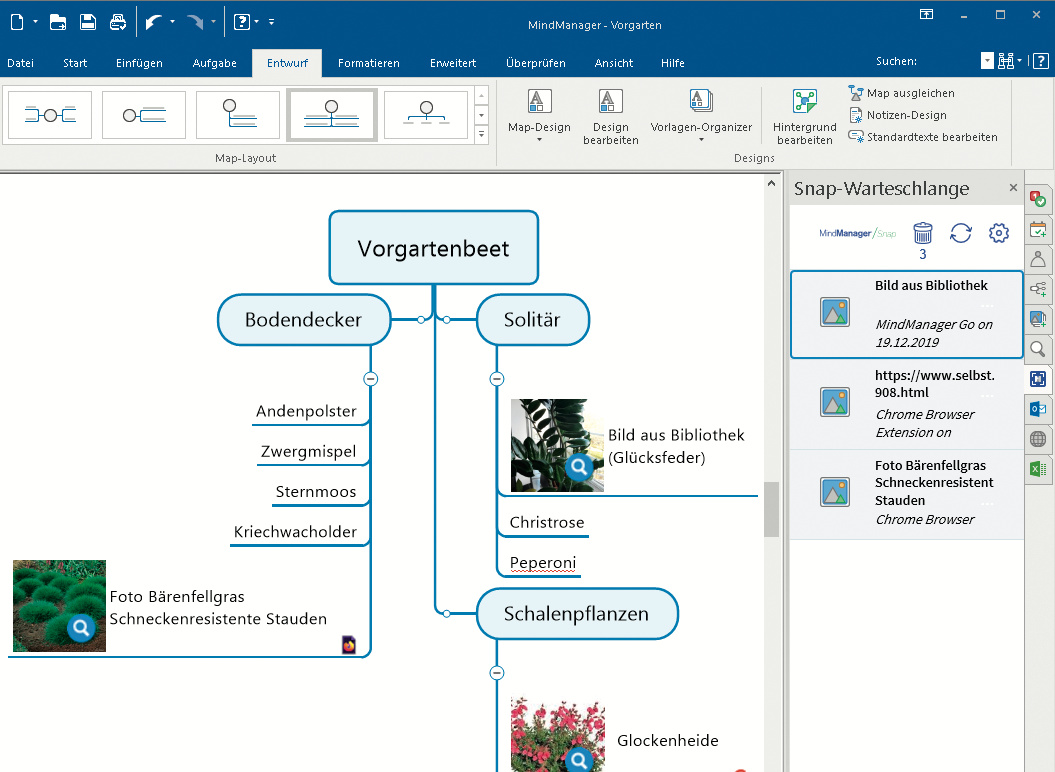
Task: Switch to the Überprüfen tab
Action: (x=536, y=63)
